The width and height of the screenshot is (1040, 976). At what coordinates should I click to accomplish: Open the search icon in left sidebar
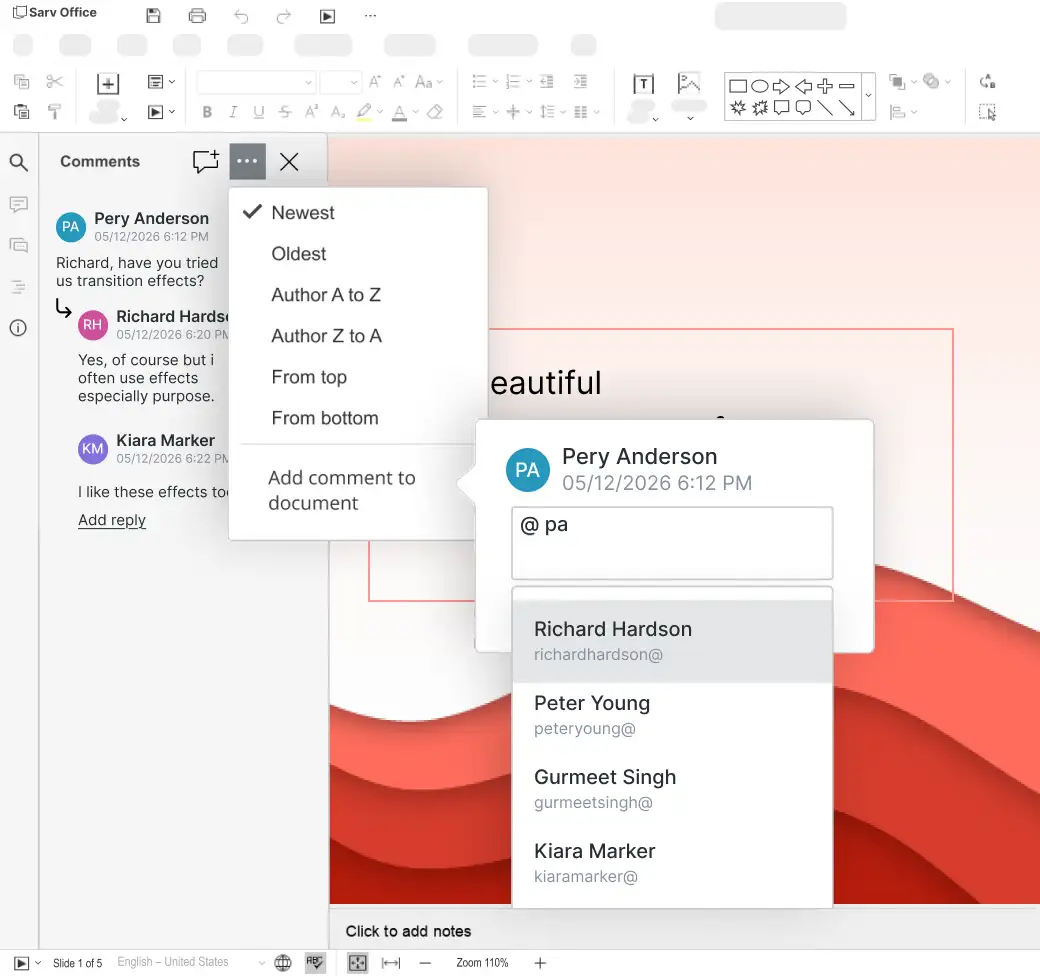18,162
